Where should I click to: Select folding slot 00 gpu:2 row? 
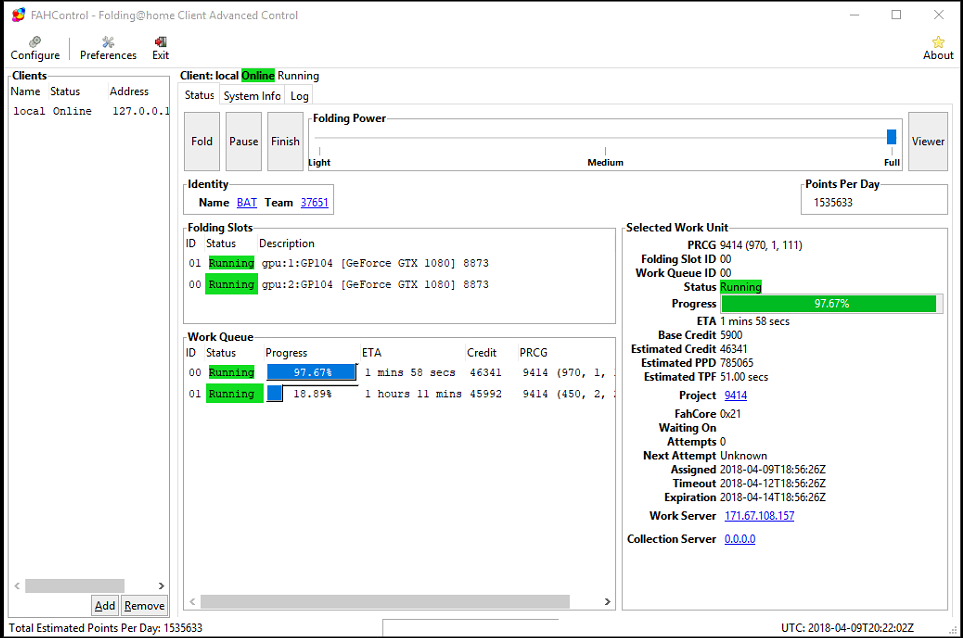point(399,284)
